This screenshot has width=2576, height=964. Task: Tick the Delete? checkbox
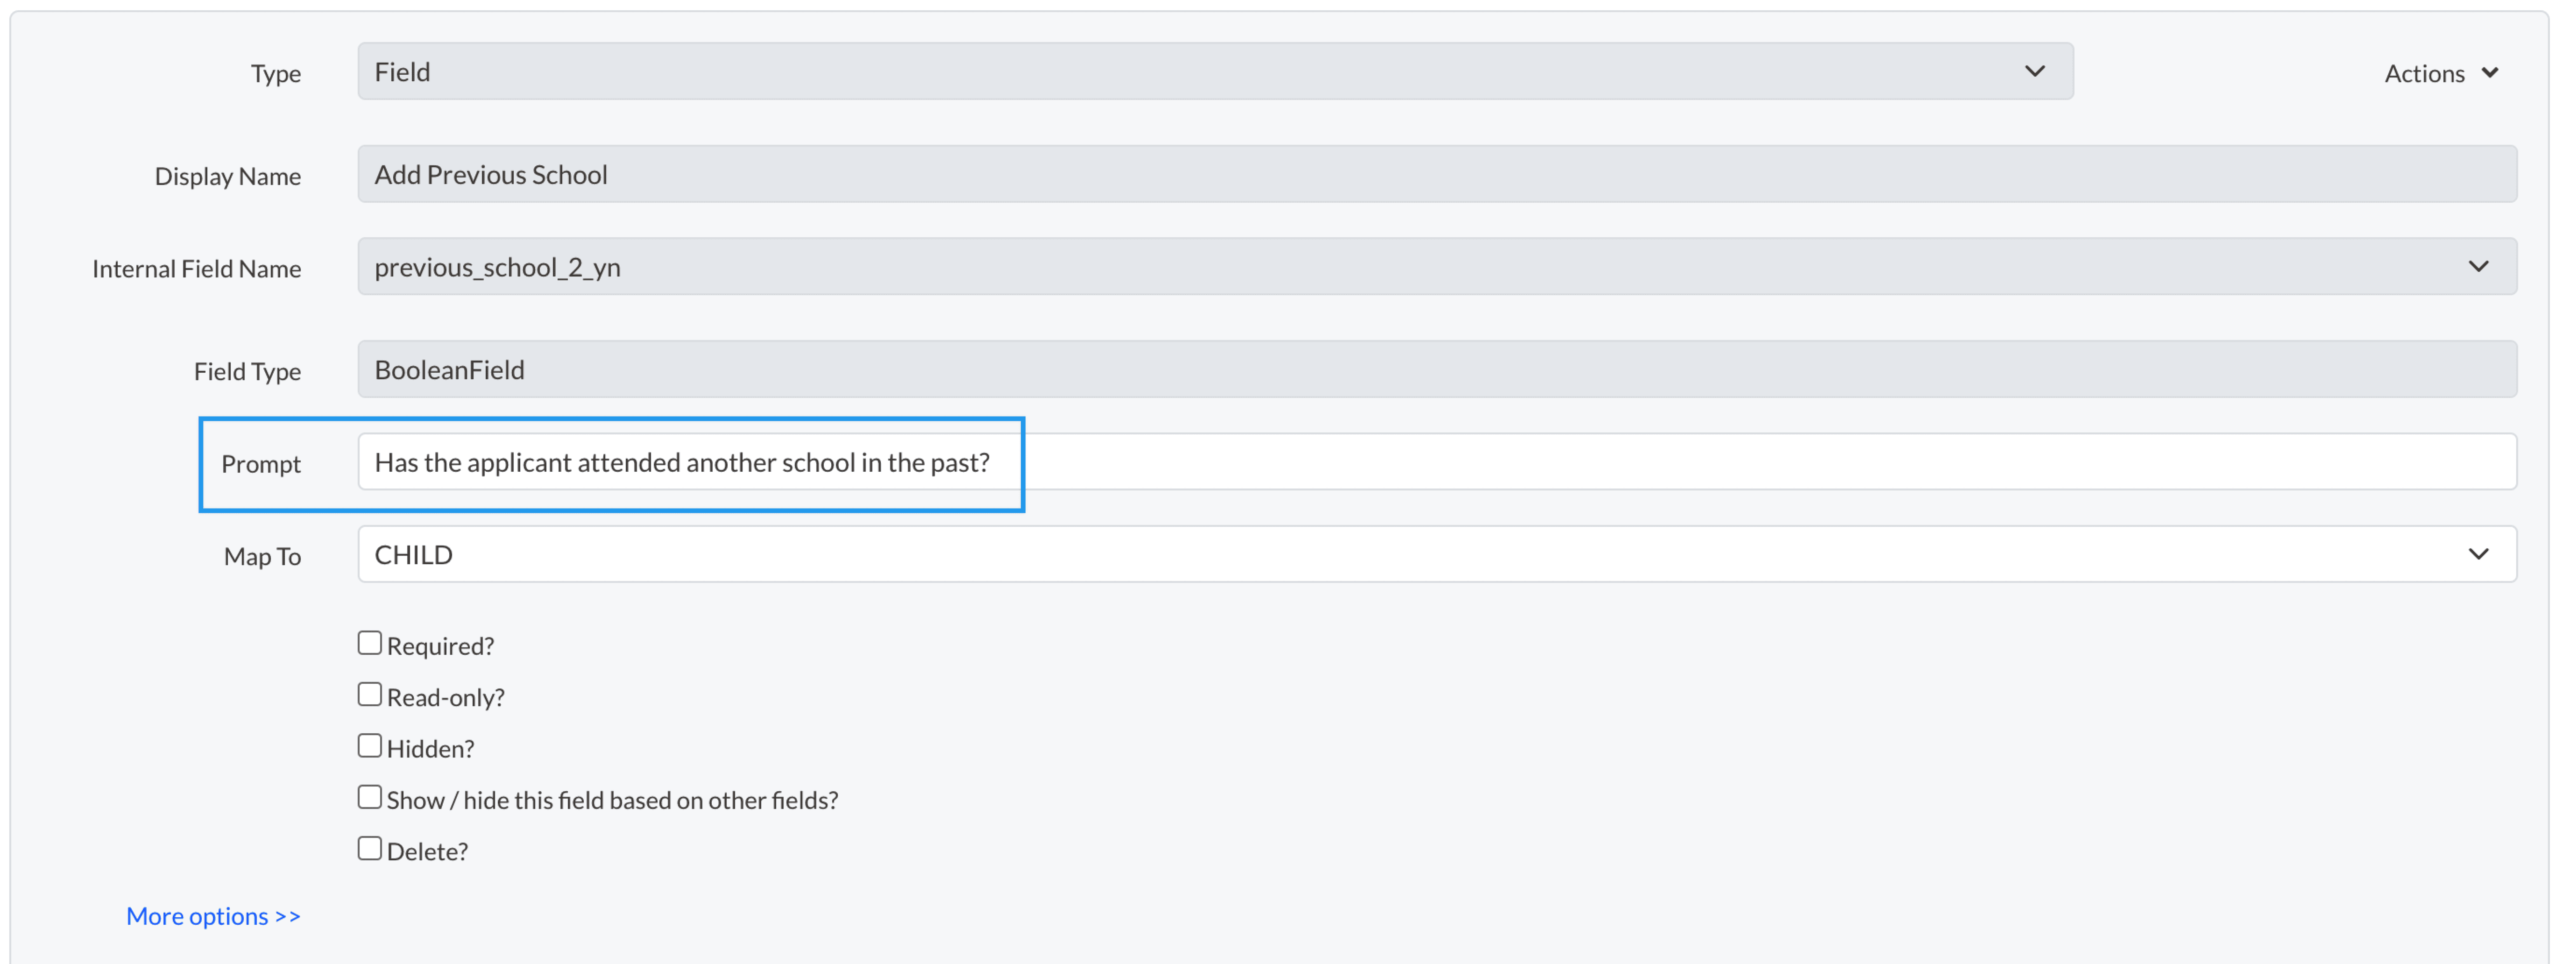pyautogui.click(x=370, y=849)
